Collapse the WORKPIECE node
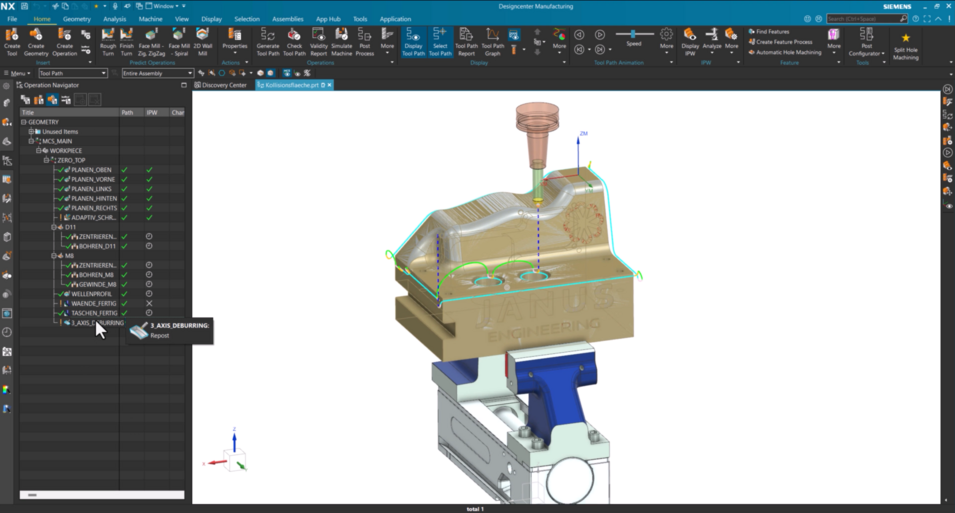 38,150
